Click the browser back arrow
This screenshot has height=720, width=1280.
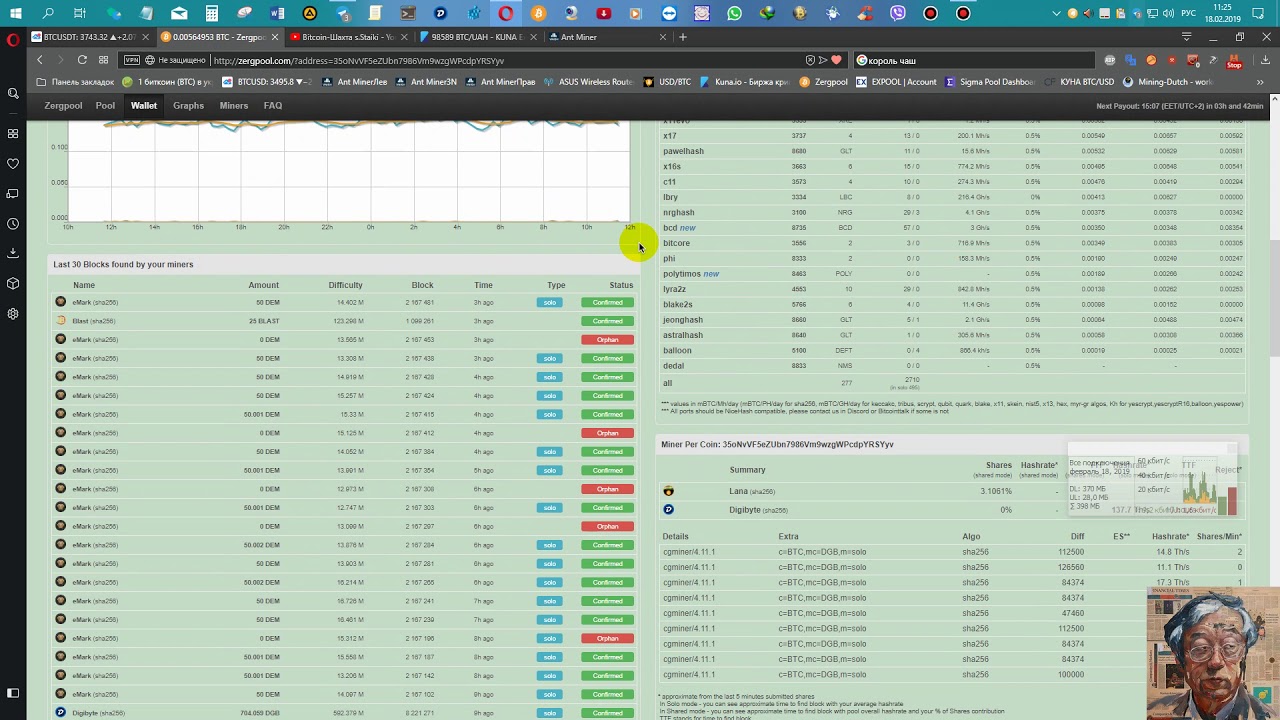click(40, 60)
